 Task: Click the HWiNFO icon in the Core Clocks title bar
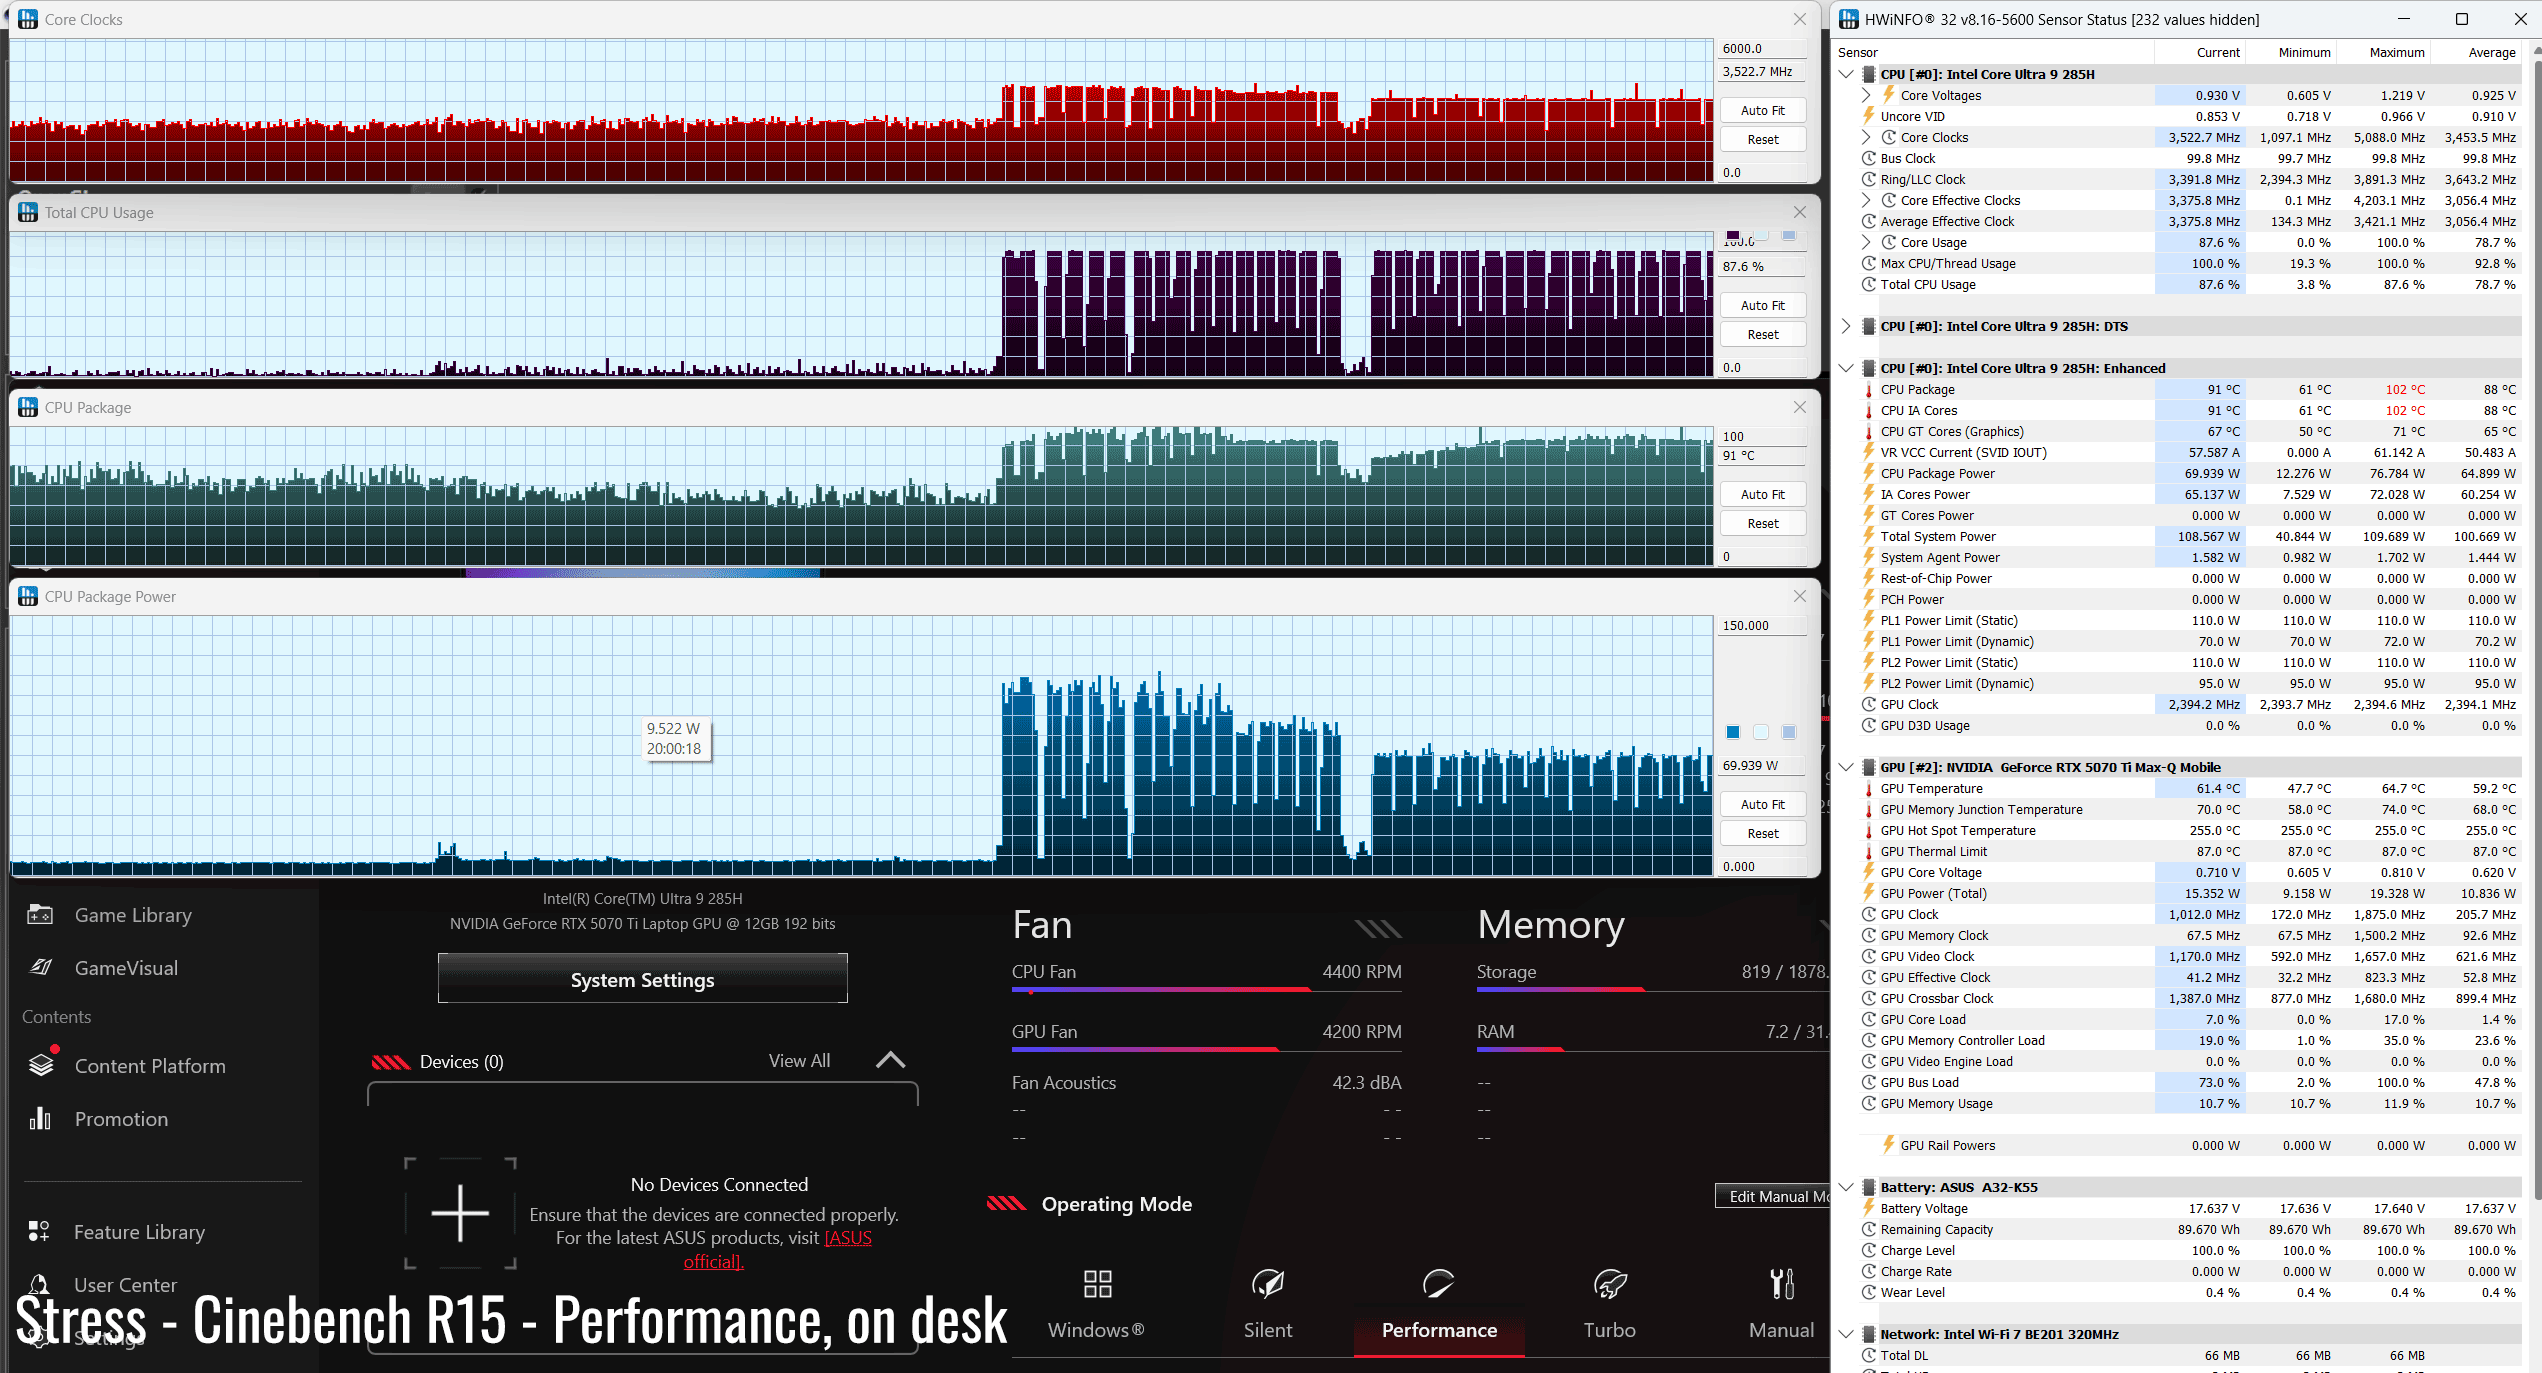tap(28, 19)
